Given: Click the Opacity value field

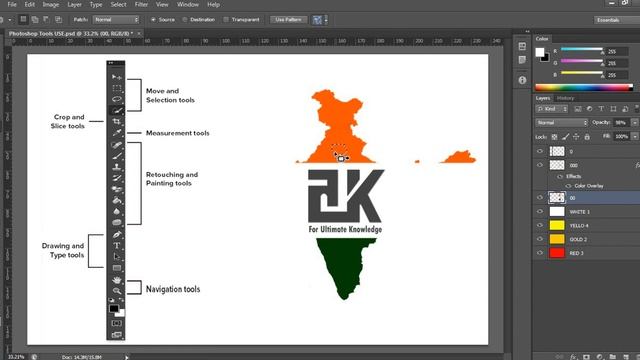Looking at the screenshot, I should (x=621, y=122).
